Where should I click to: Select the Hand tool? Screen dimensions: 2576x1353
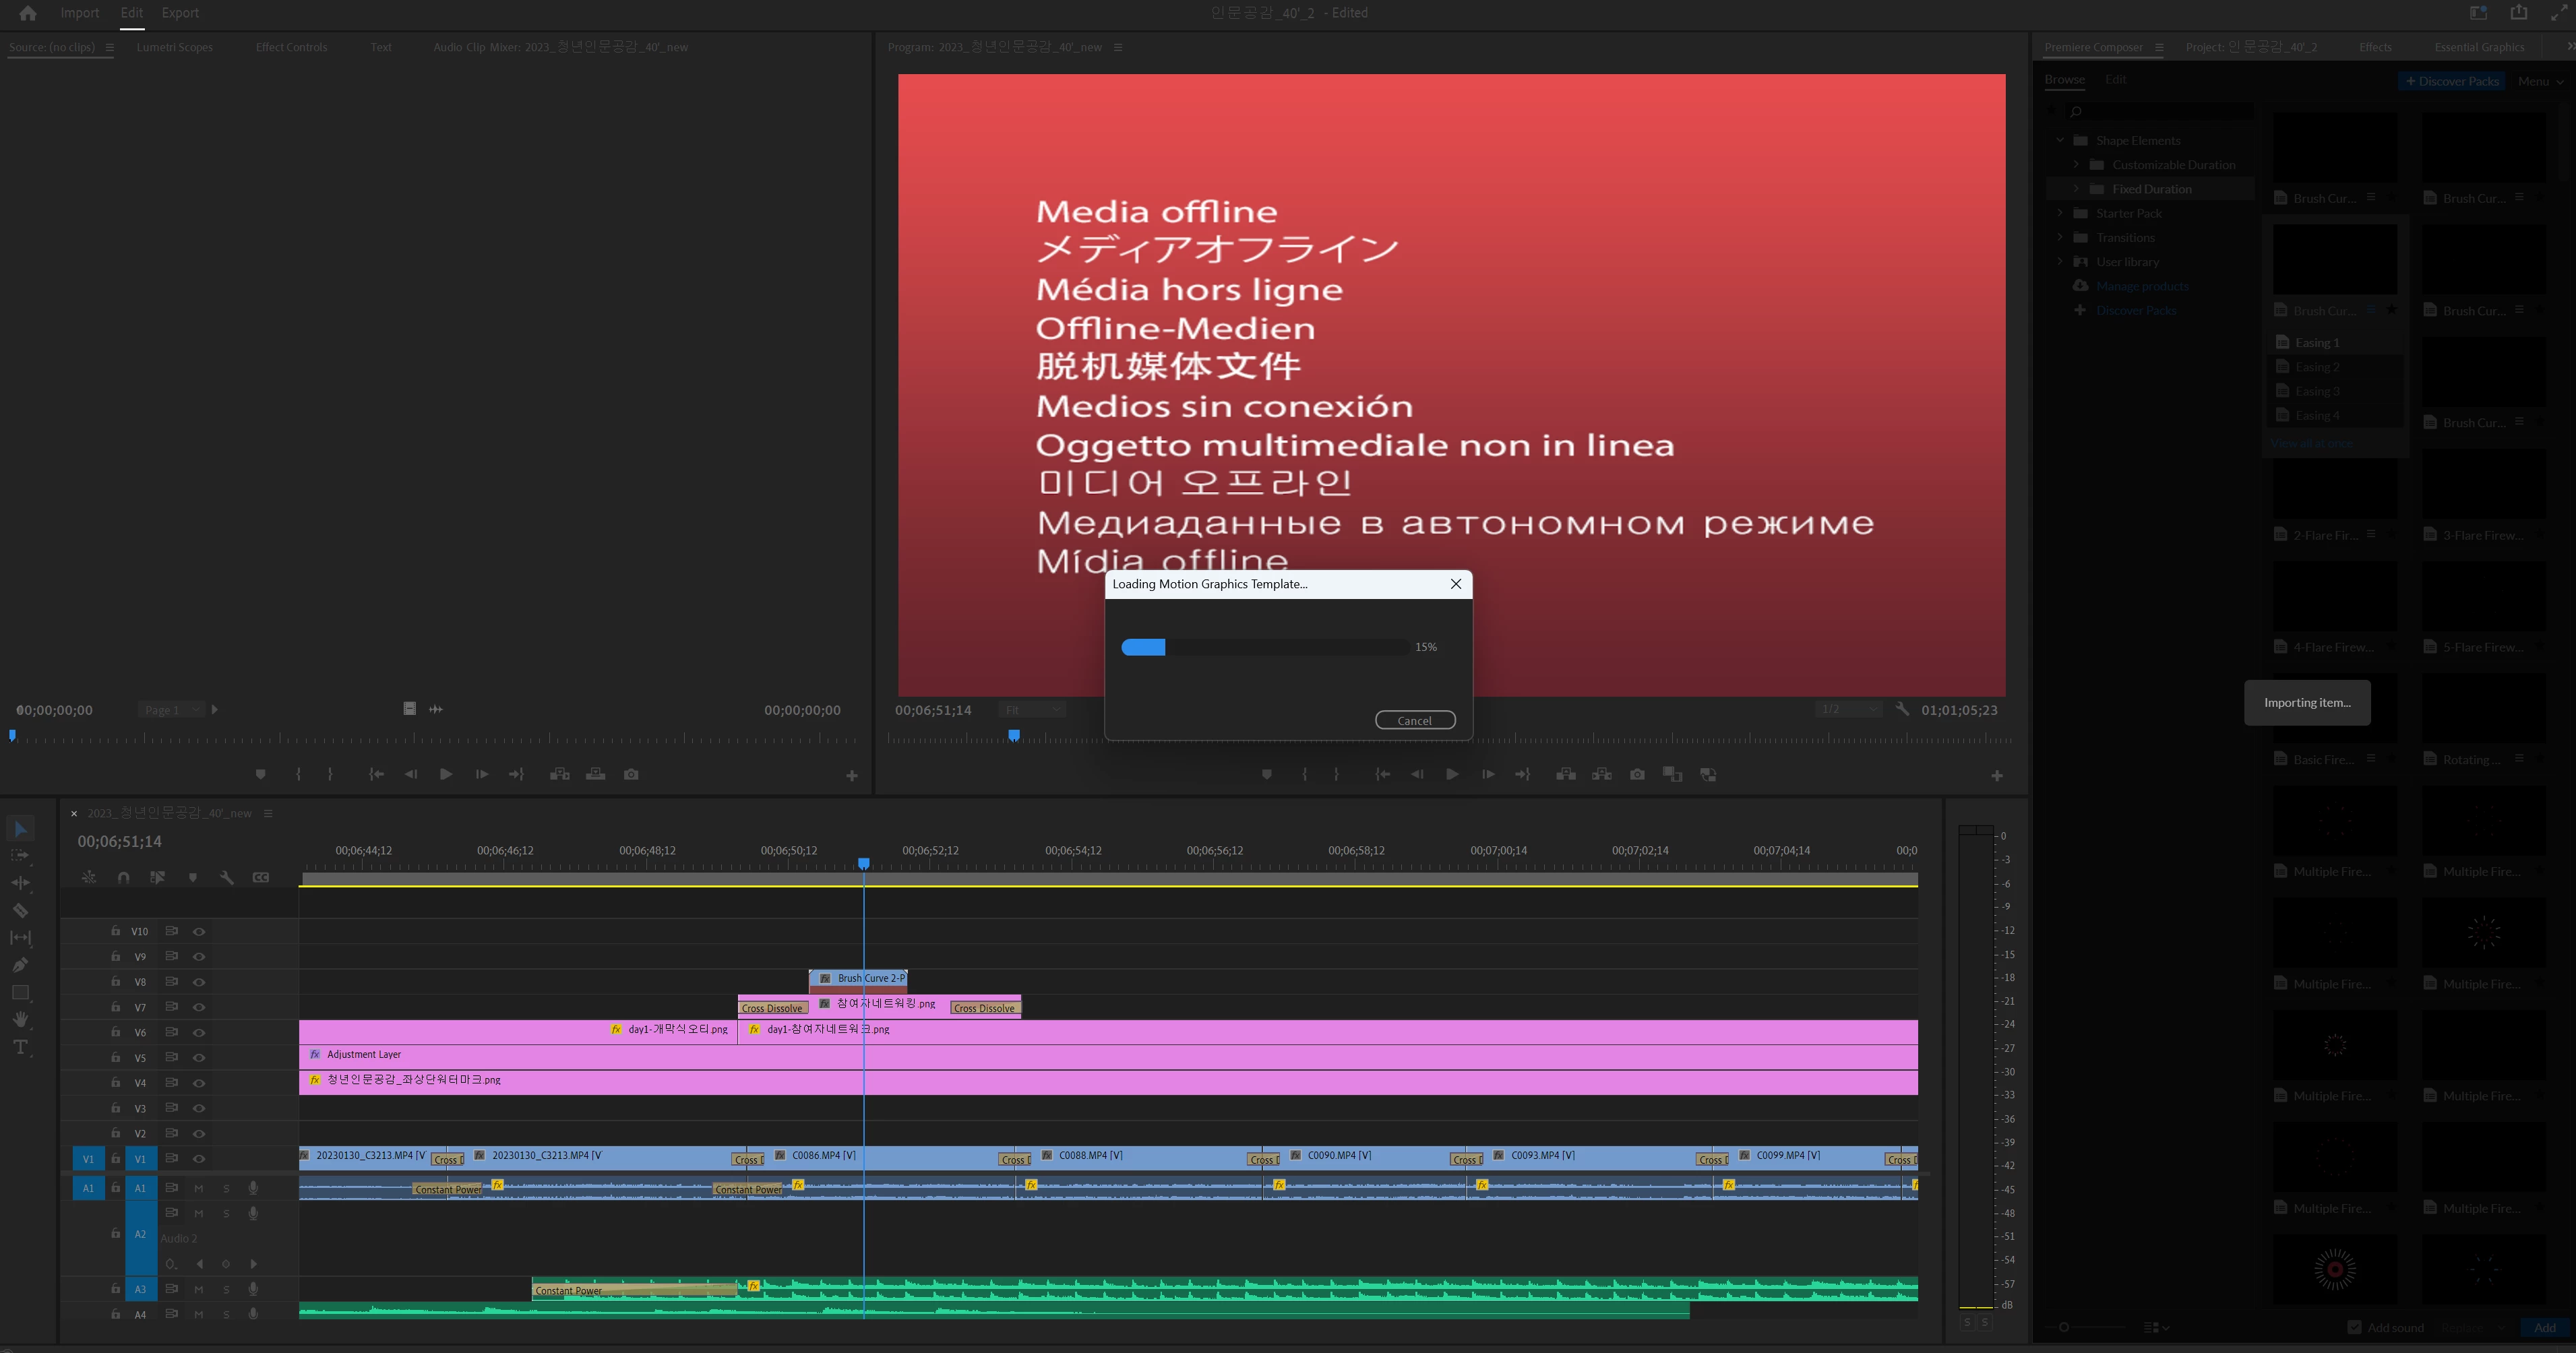(x=20, y=1020)
